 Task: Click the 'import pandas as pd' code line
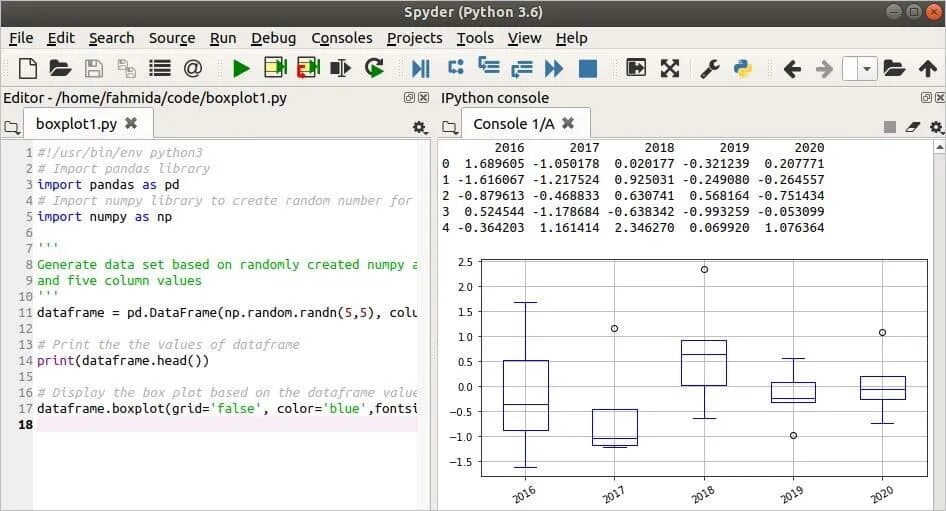[x=108, y=185]
